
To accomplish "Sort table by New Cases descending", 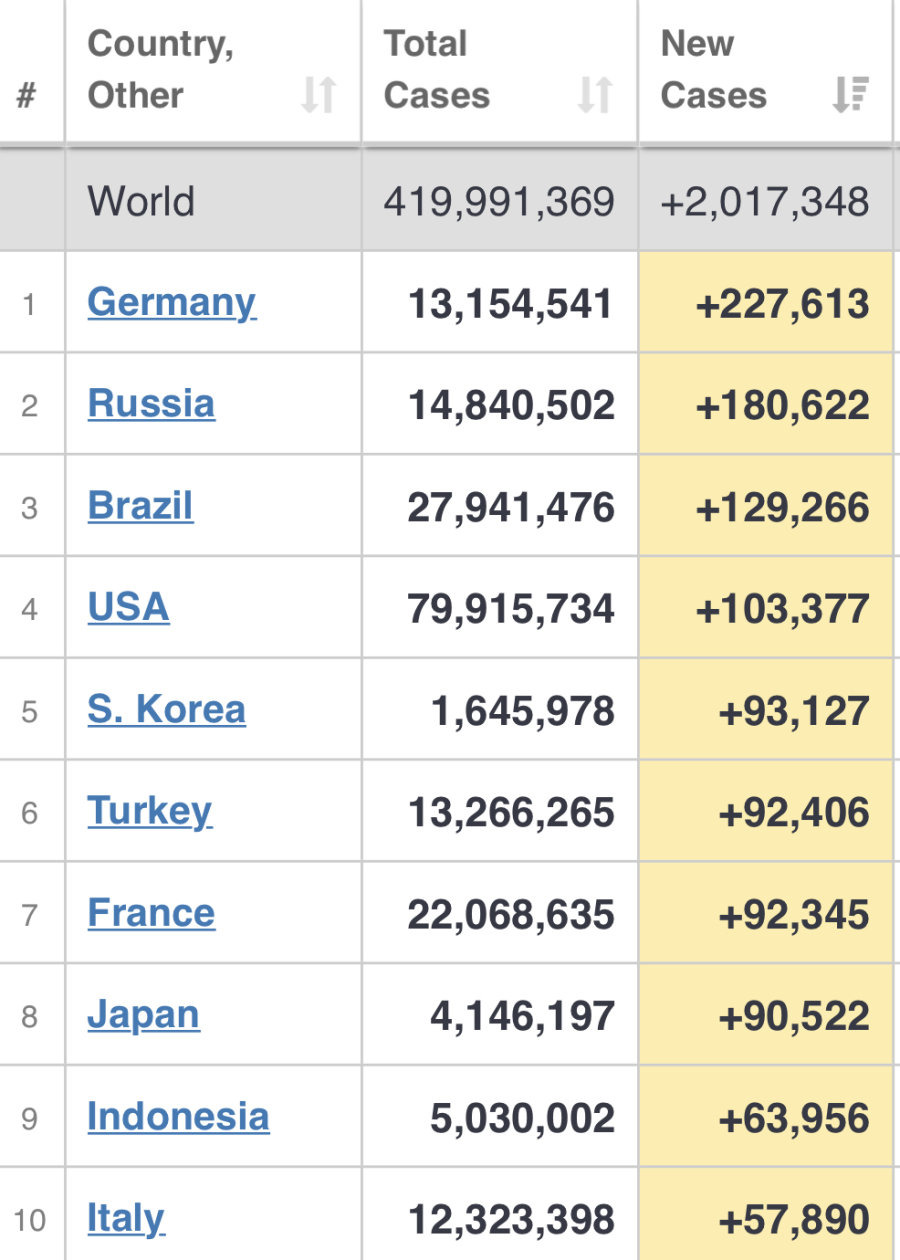I will pos(851,95).
